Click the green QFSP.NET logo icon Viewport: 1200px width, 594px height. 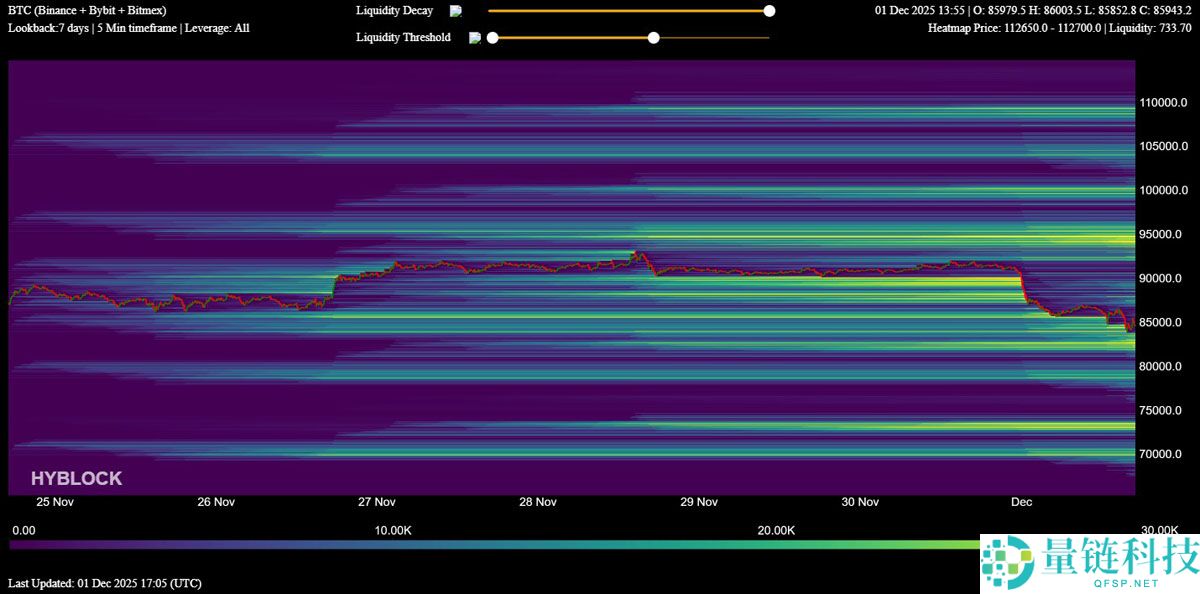(x=1006, y=560)
